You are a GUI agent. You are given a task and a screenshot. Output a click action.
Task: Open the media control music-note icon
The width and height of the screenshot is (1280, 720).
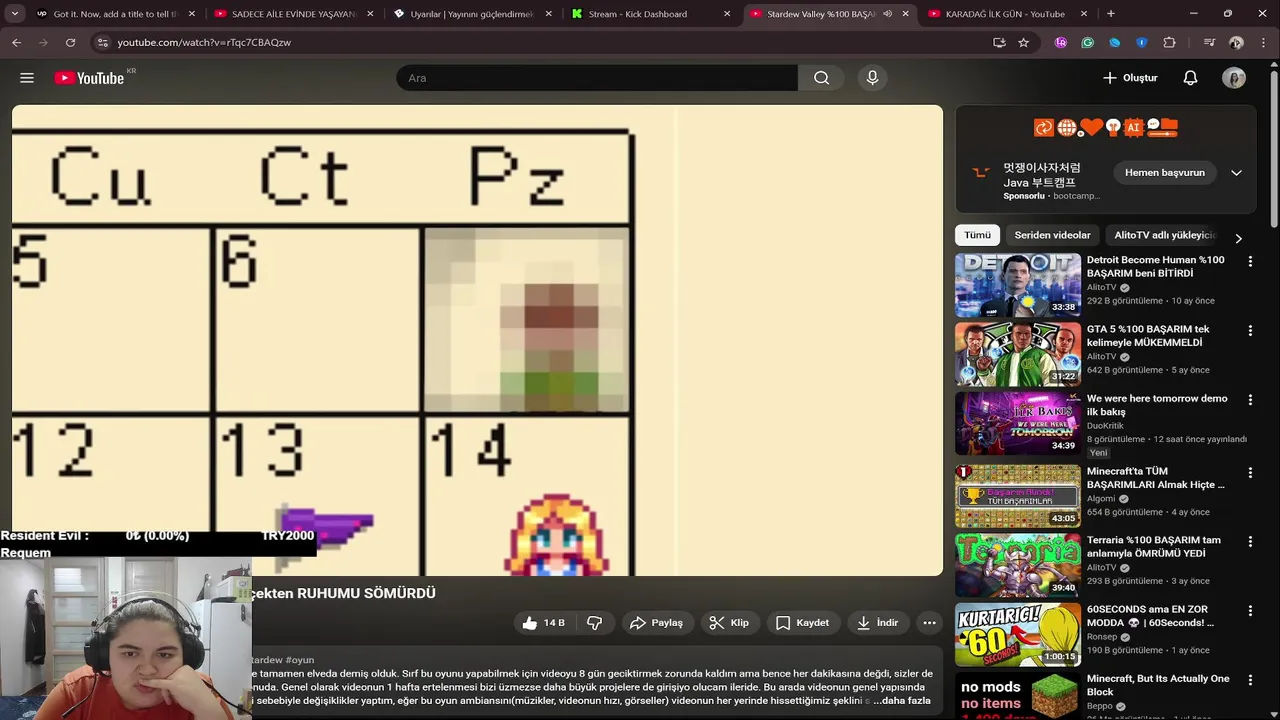point(1209,42)
